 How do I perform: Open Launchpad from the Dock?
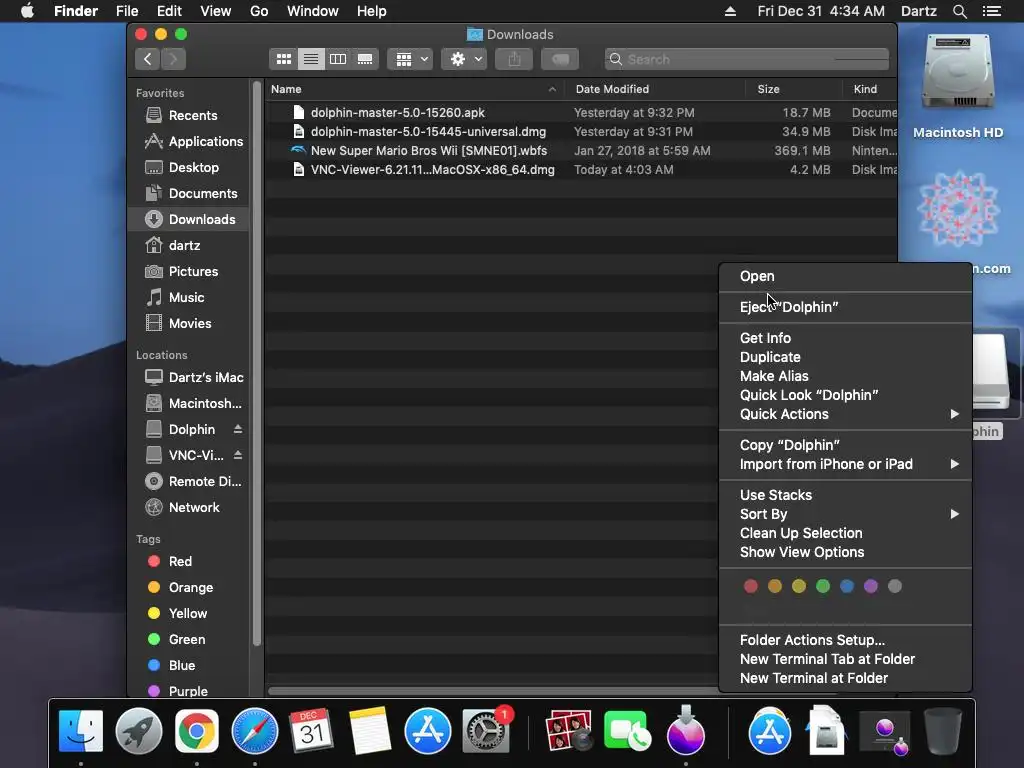139,731
